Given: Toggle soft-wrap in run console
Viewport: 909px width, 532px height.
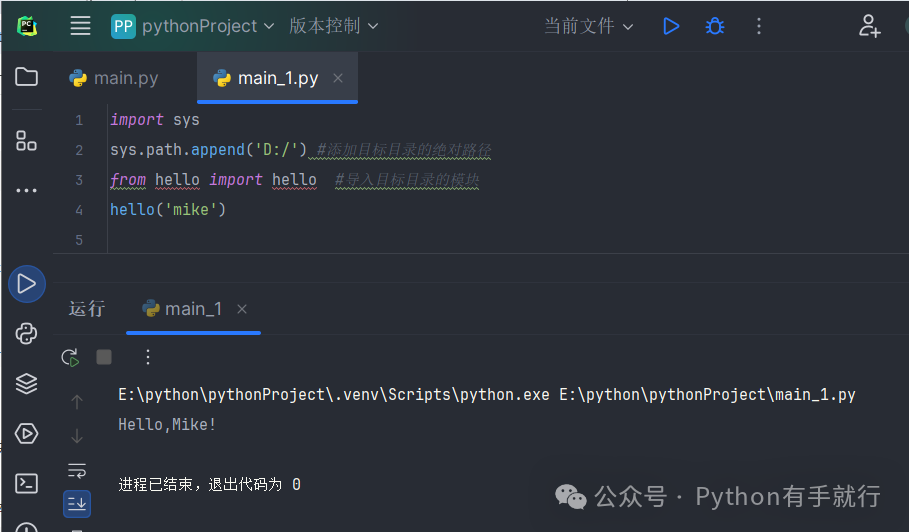Looking at the screenshot, I should pos(77,470).
